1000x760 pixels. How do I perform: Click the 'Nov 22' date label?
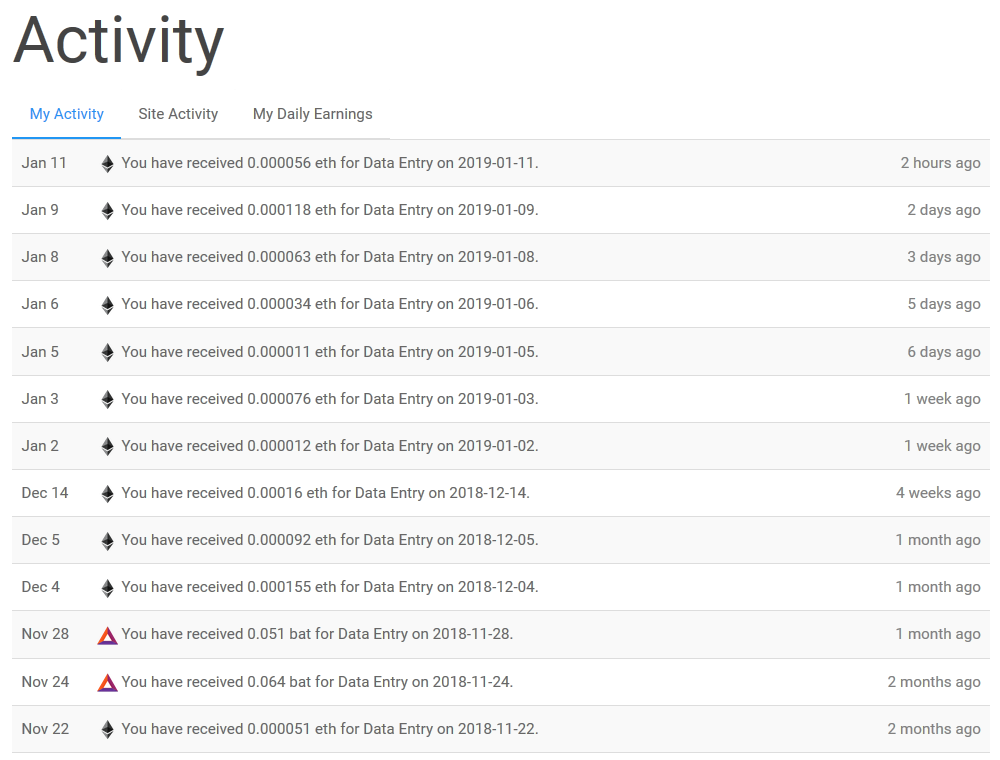(45, 729)
